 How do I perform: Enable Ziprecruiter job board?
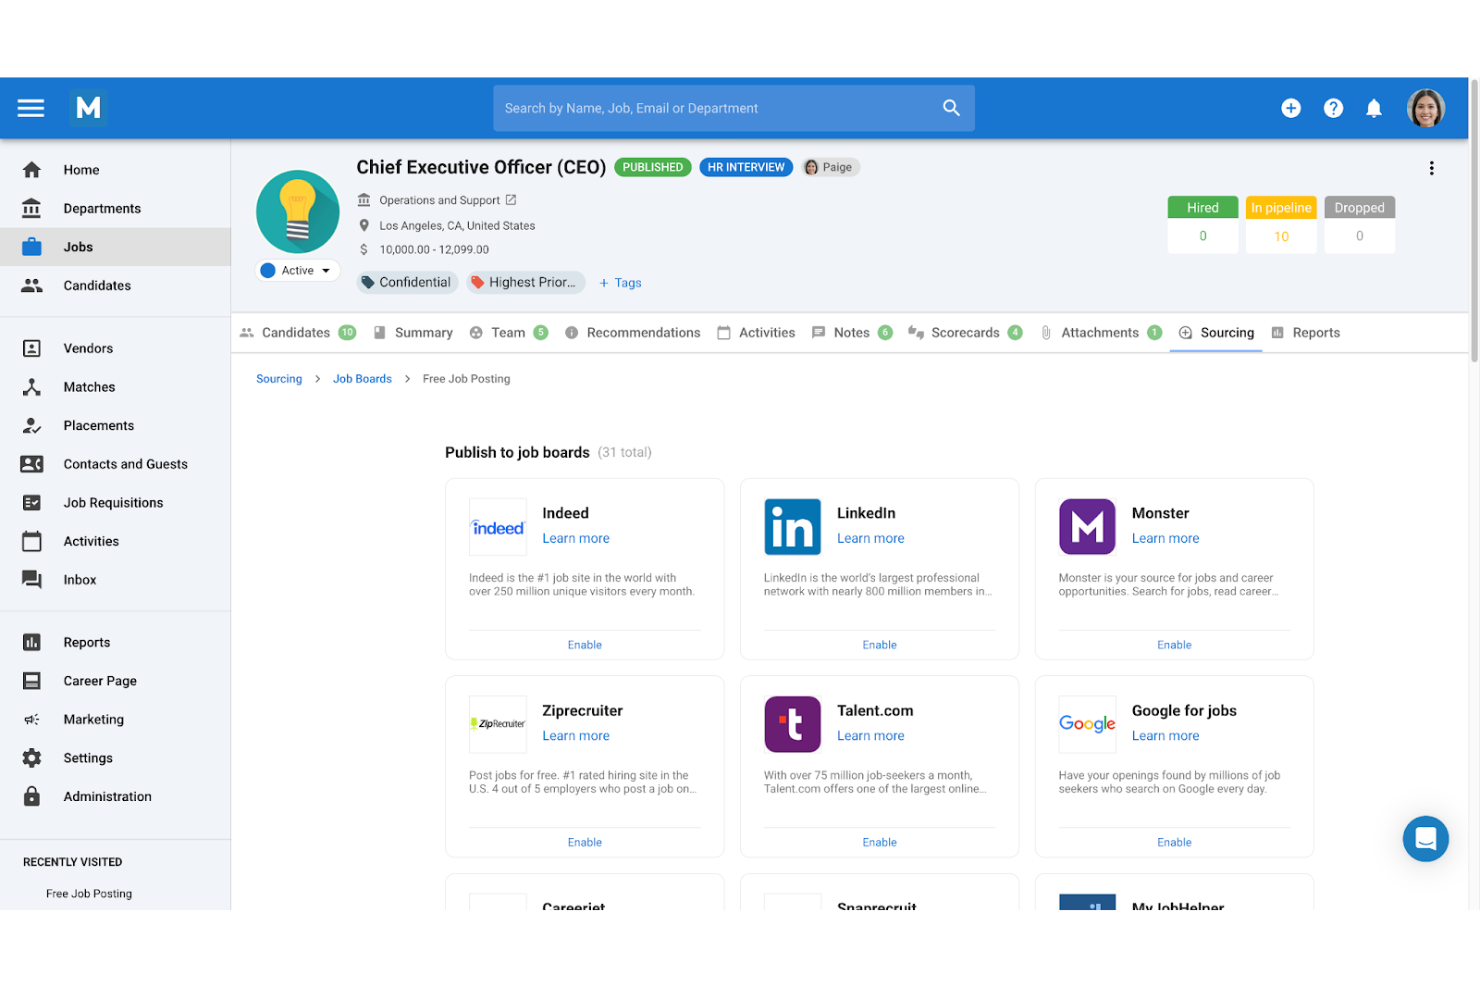point(585,842)
